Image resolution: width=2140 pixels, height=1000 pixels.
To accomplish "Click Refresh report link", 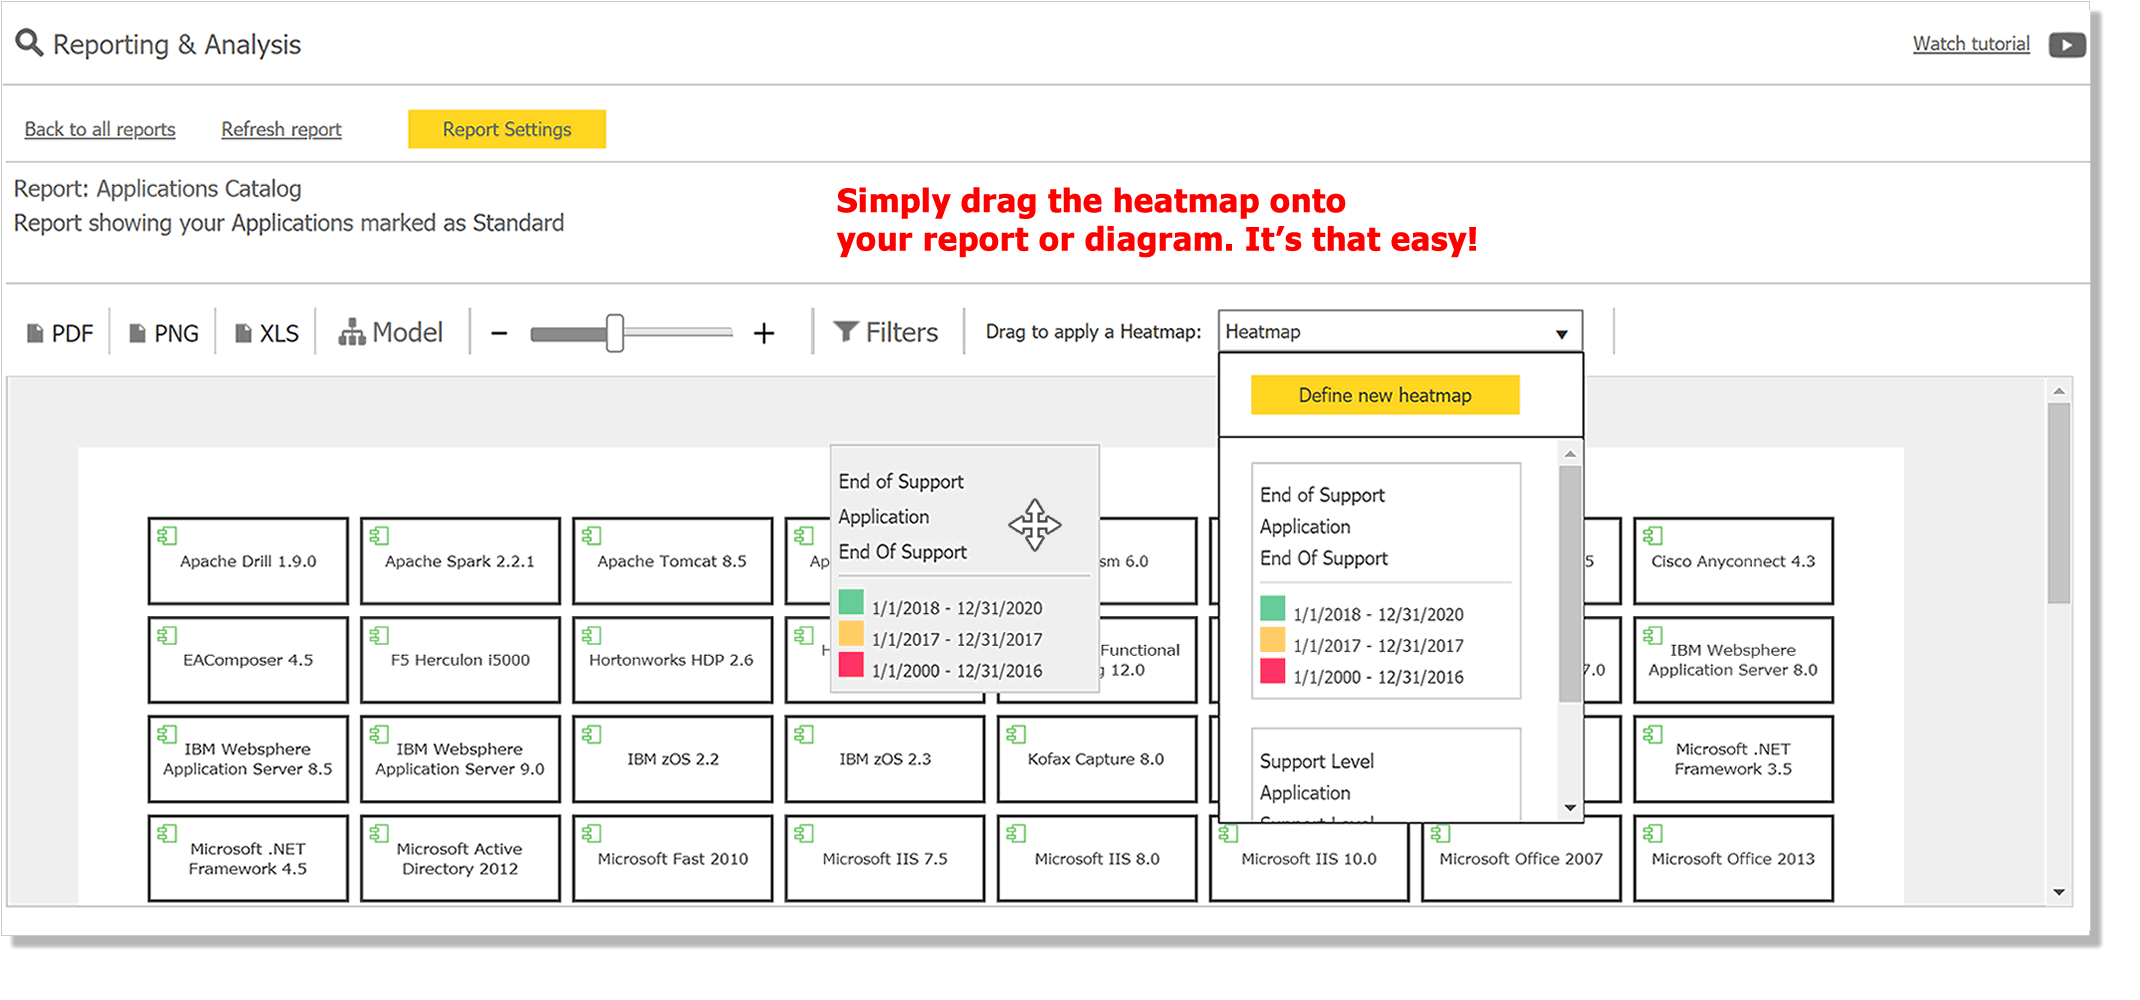I will click(x=281, y=129).
